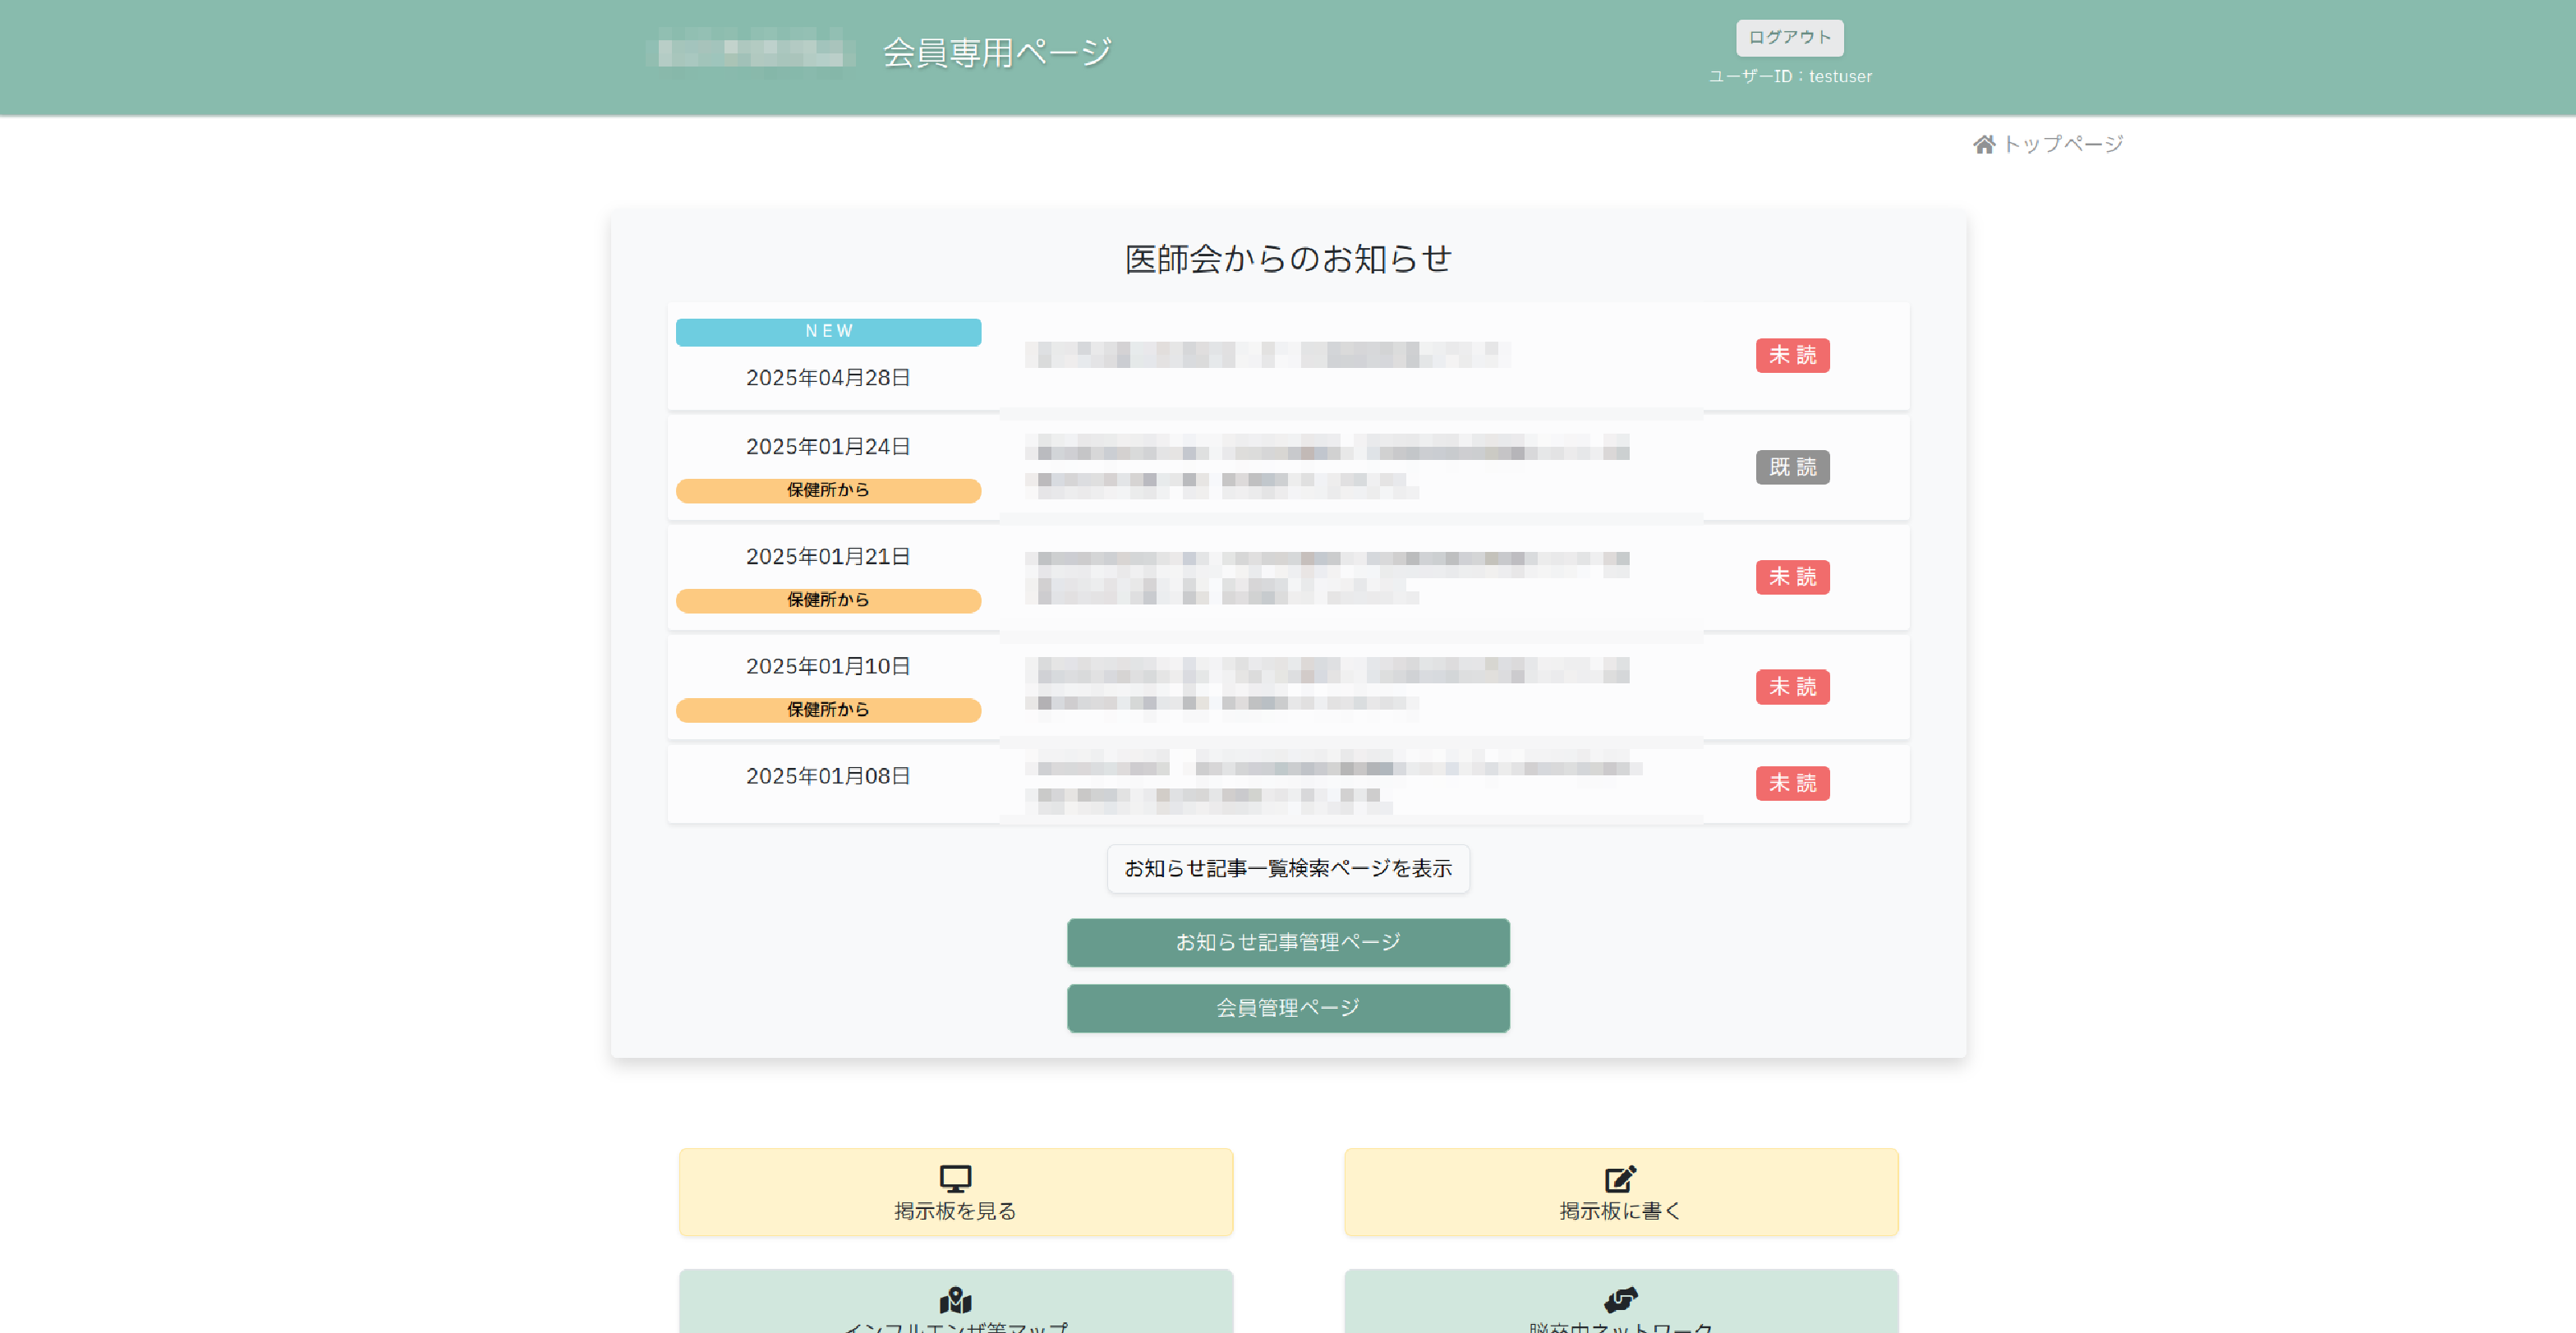Click the 未読 badge for 2025年01月08日
Image resolution: width=2576 pixels, height=1333 pixels.
pos(1792,783)
